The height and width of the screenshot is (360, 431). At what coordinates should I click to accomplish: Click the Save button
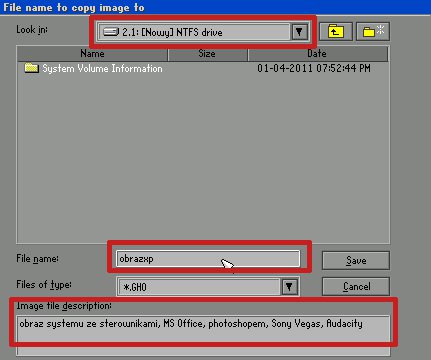pos(356,260)
